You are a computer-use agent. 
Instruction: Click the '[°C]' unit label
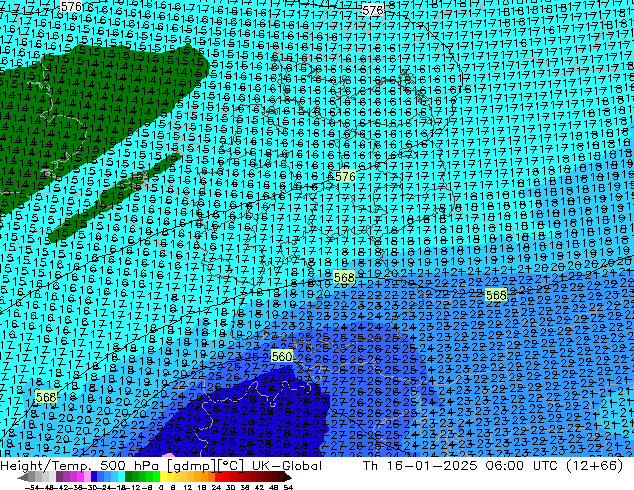231,466
